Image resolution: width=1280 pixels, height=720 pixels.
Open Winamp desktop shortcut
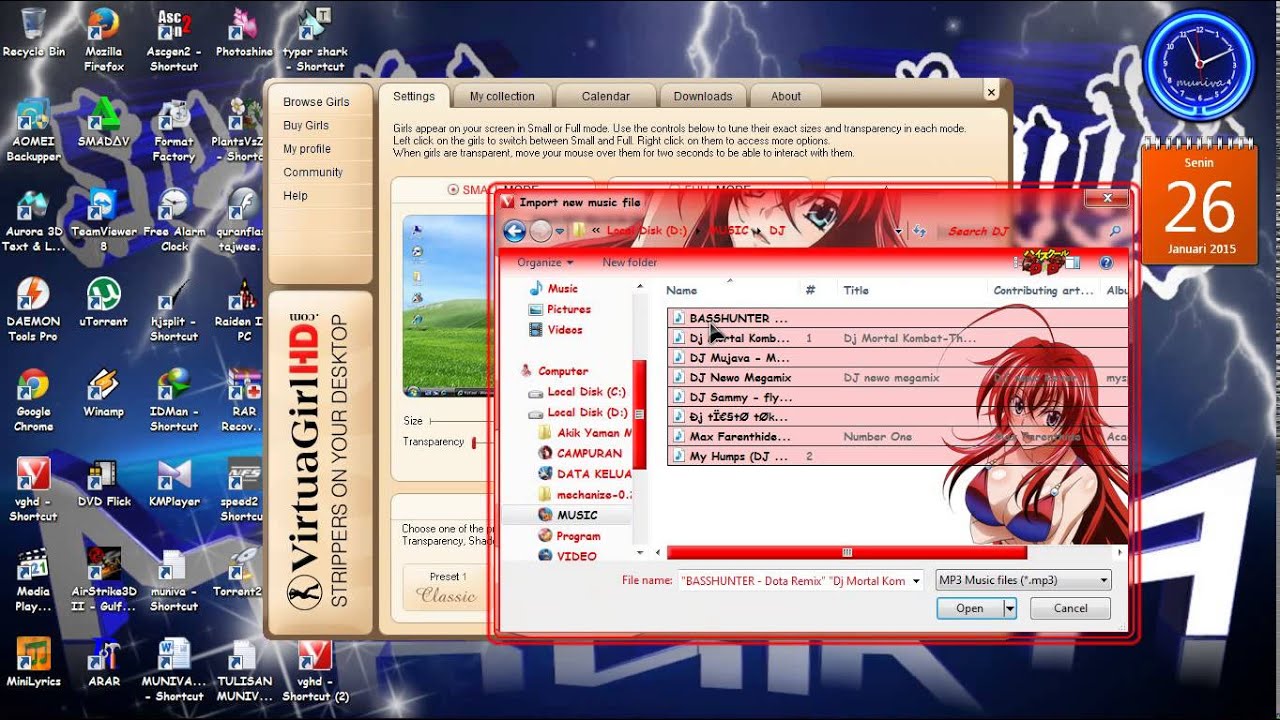point(104,393)
